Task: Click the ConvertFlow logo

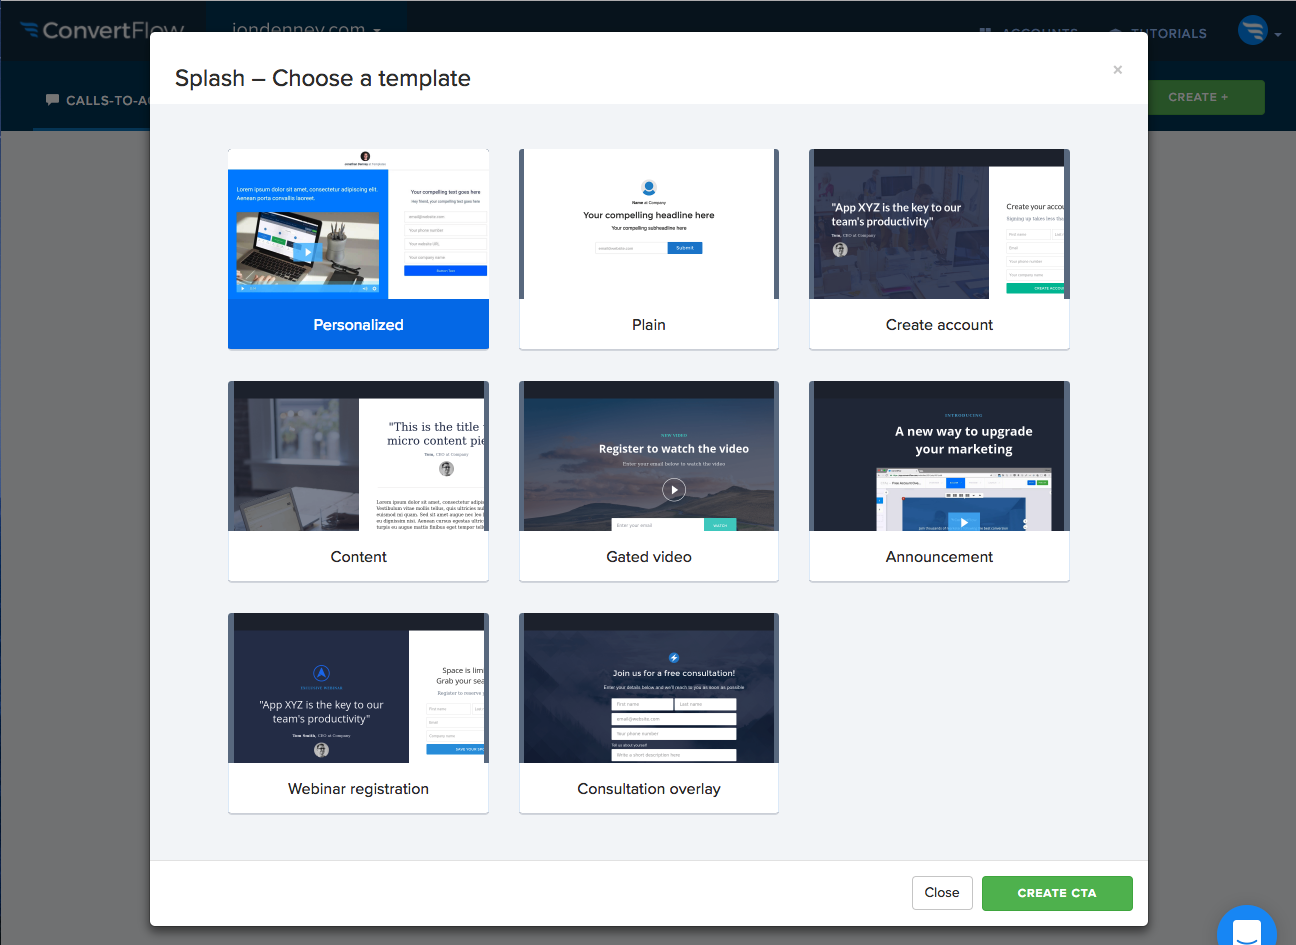Action: click(102, 29)
